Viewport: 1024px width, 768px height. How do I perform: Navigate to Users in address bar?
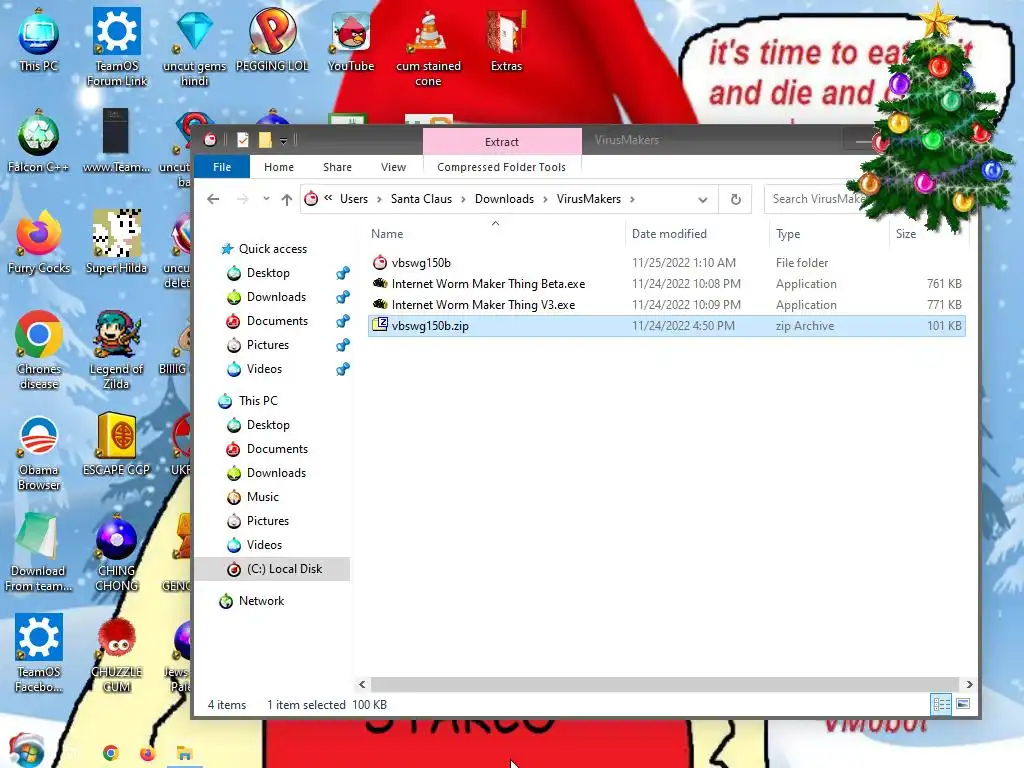pos(354,199)
